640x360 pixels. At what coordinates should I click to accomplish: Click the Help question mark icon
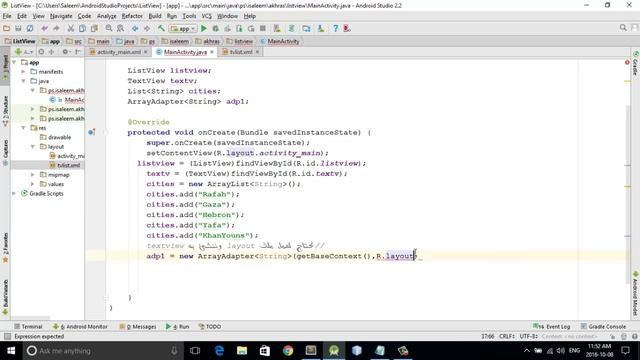click(x=335, y=29)
